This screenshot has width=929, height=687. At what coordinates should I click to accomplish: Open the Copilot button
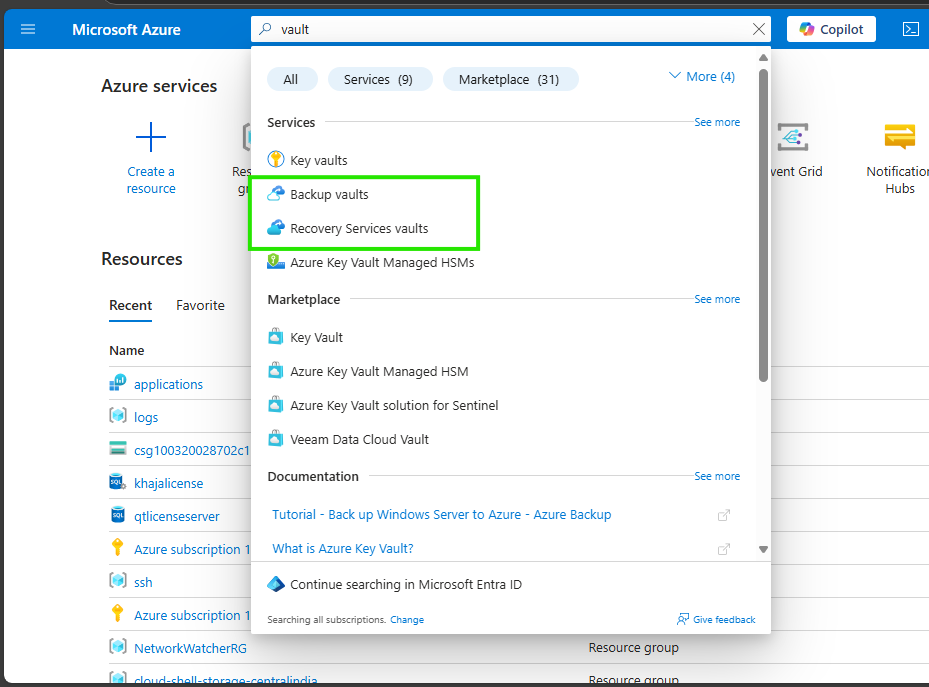coord(831,29)
